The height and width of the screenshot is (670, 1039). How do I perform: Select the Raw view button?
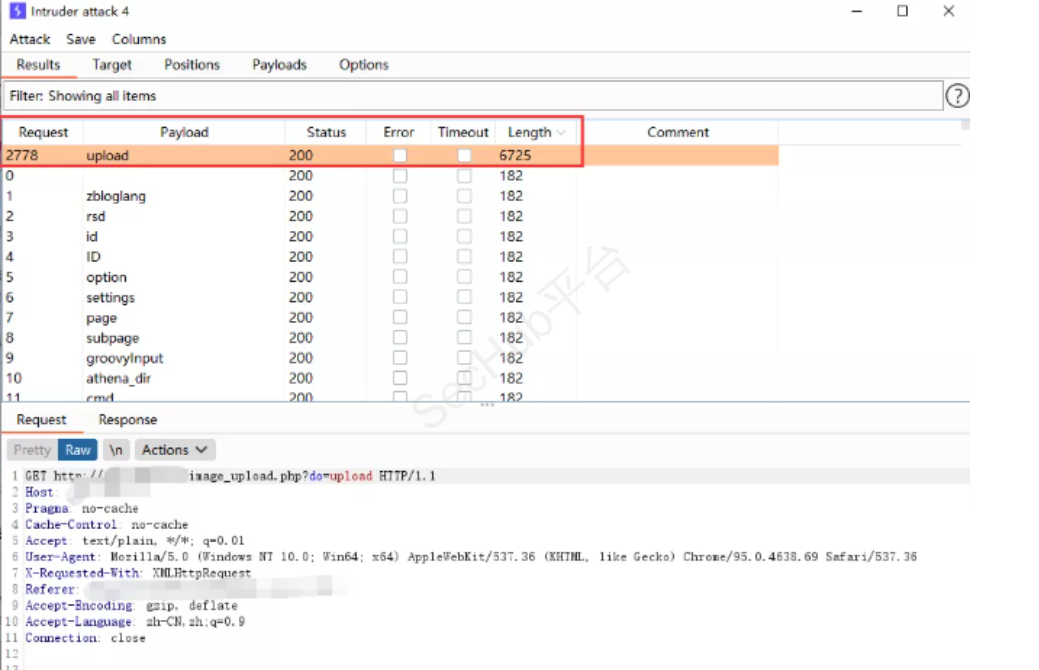click(78, 450)
